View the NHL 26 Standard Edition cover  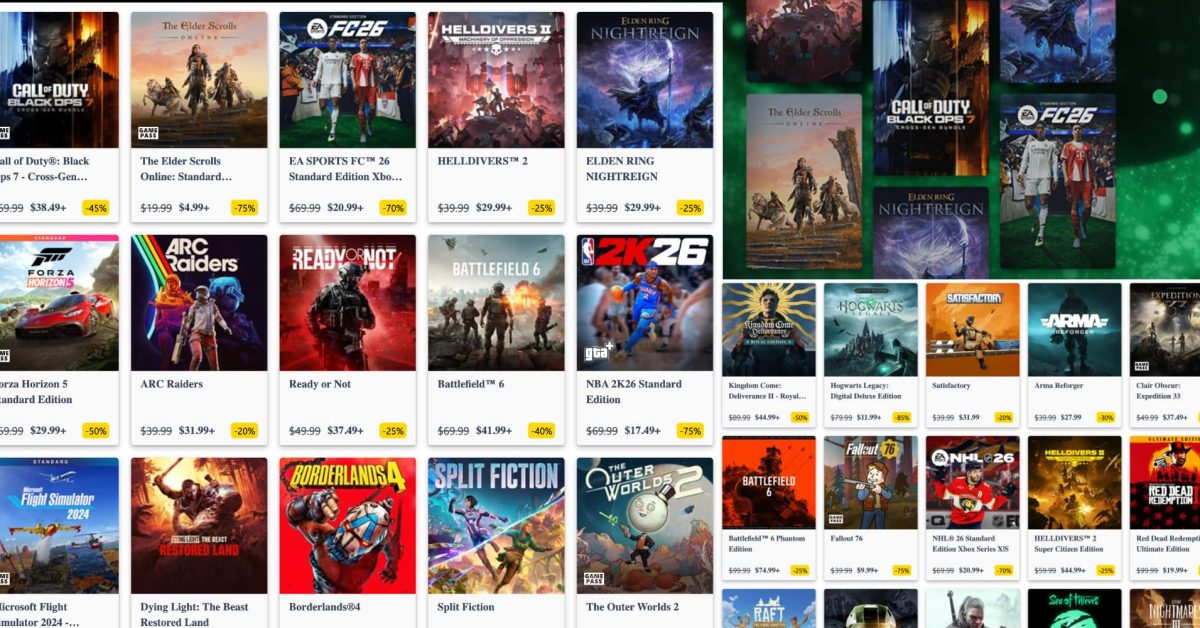tap(973, 483)
